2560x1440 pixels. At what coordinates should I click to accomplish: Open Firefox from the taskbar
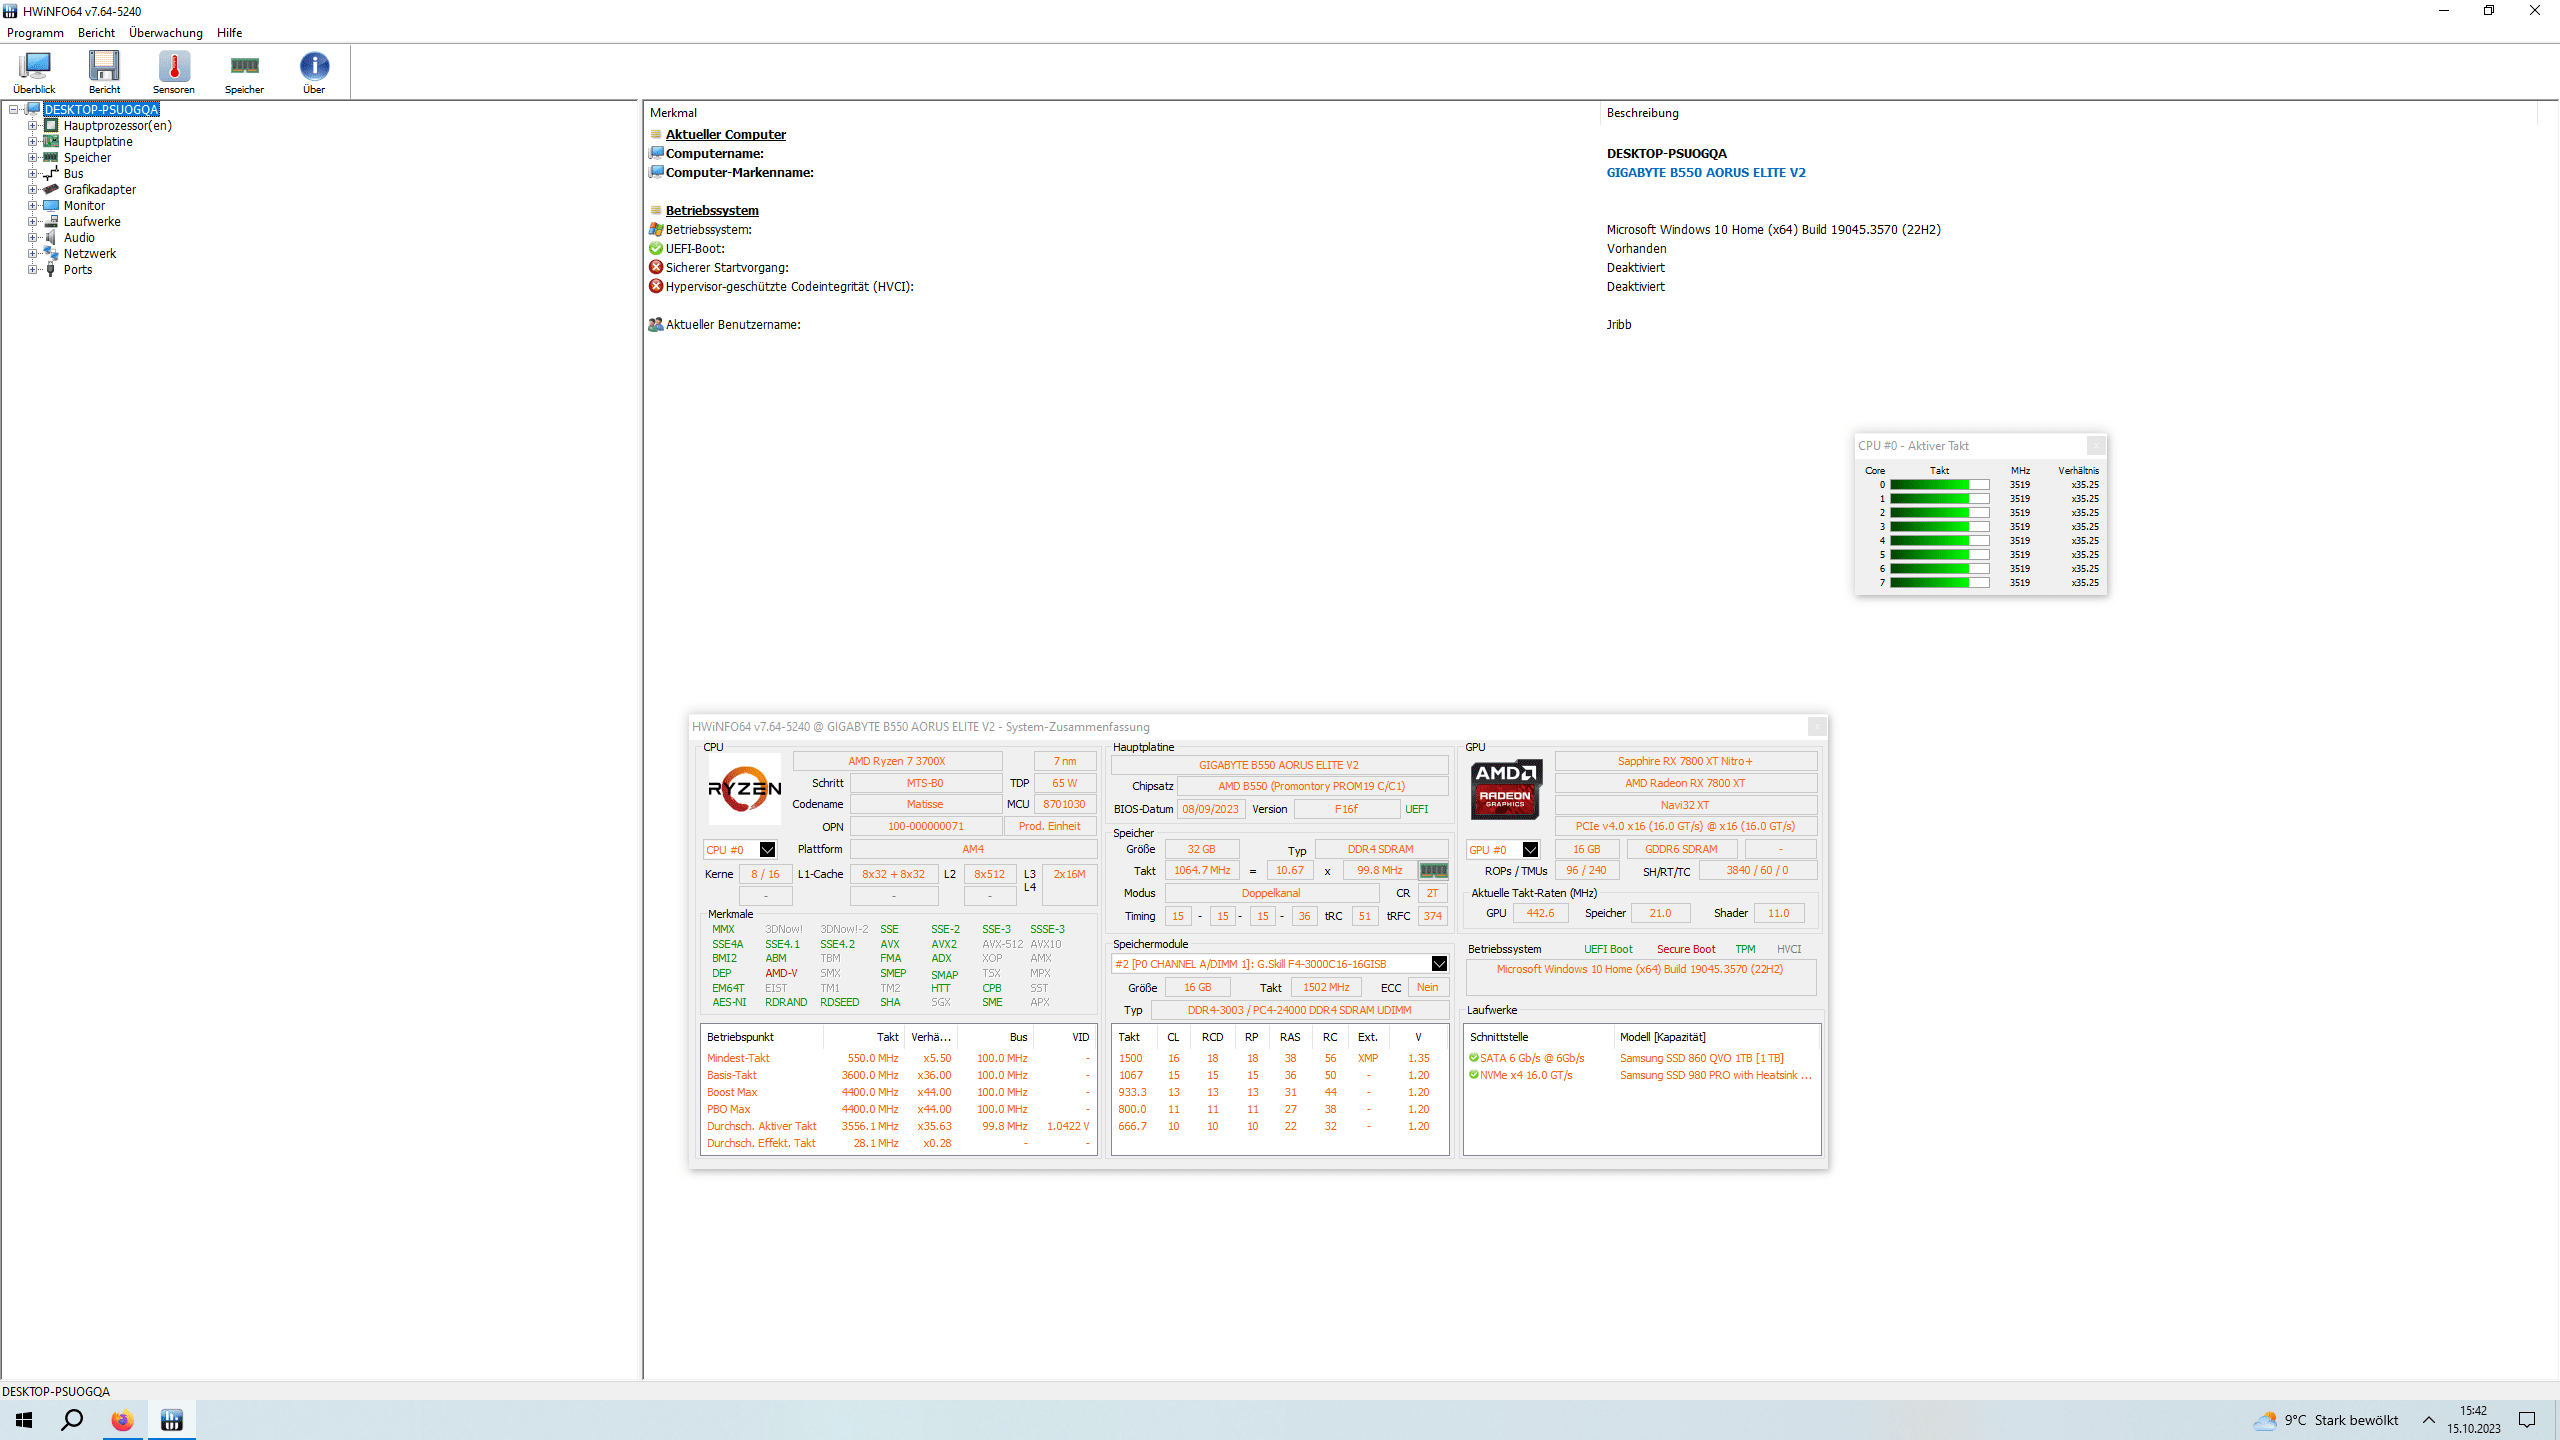click(122, 1420)
